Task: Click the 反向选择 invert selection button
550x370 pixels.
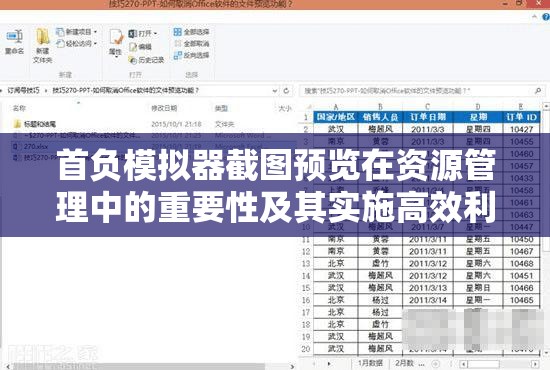Action: tap(192, 55)
